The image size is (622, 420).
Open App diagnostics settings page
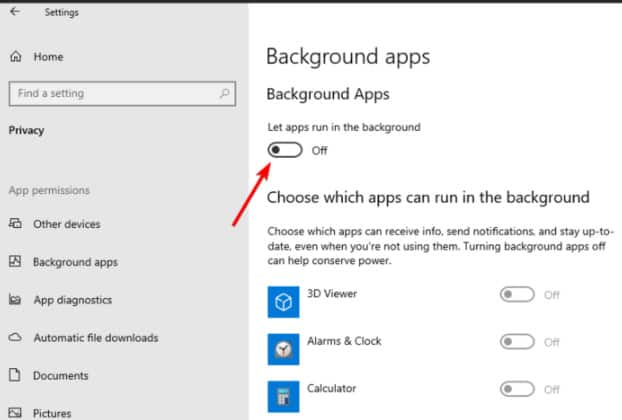[72, 300]
